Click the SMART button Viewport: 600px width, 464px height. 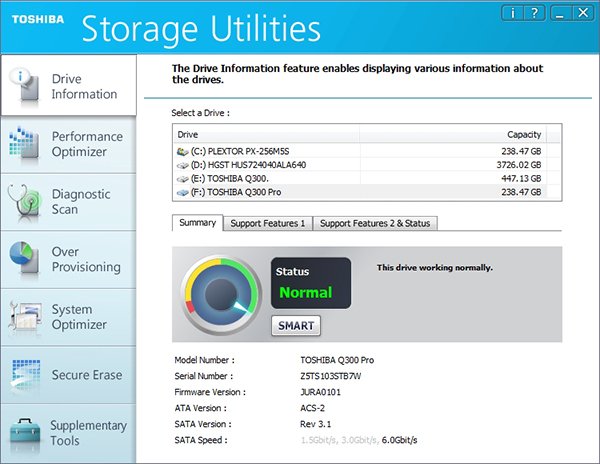[296, 326]
